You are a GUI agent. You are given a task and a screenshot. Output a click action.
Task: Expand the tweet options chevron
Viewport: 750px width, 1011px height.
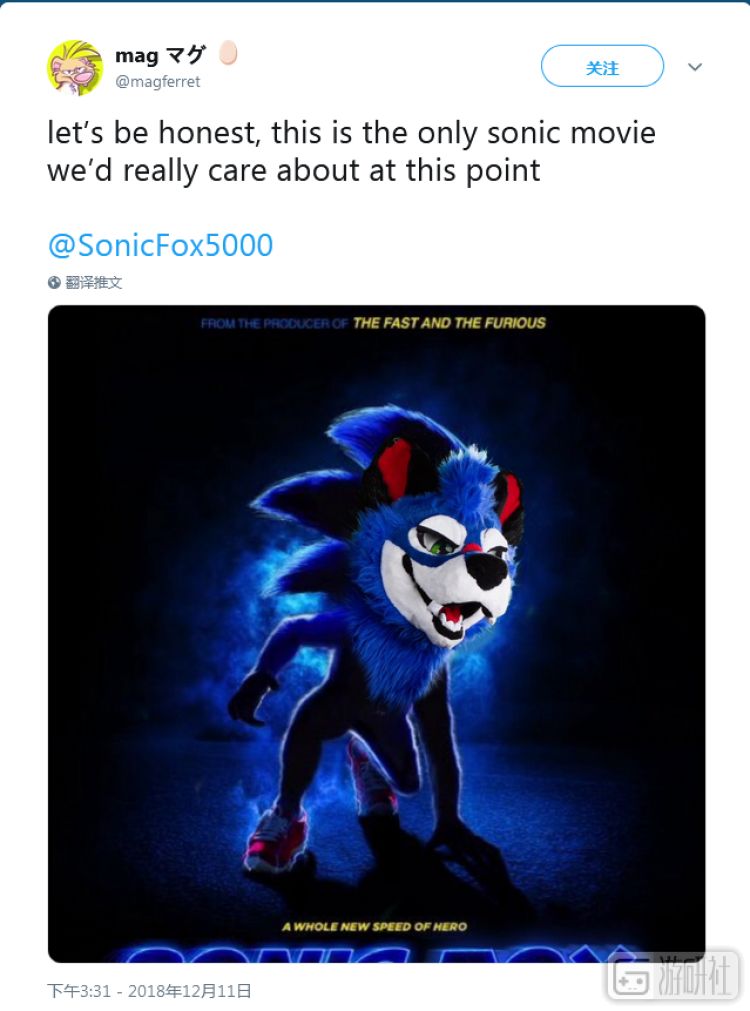(x=695, y=66)
